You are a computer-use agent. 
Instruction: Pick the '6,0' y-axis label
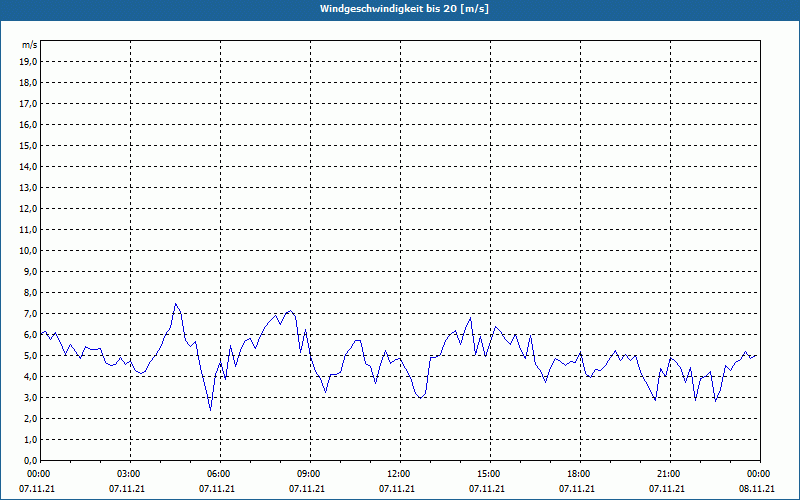[30, 335]
